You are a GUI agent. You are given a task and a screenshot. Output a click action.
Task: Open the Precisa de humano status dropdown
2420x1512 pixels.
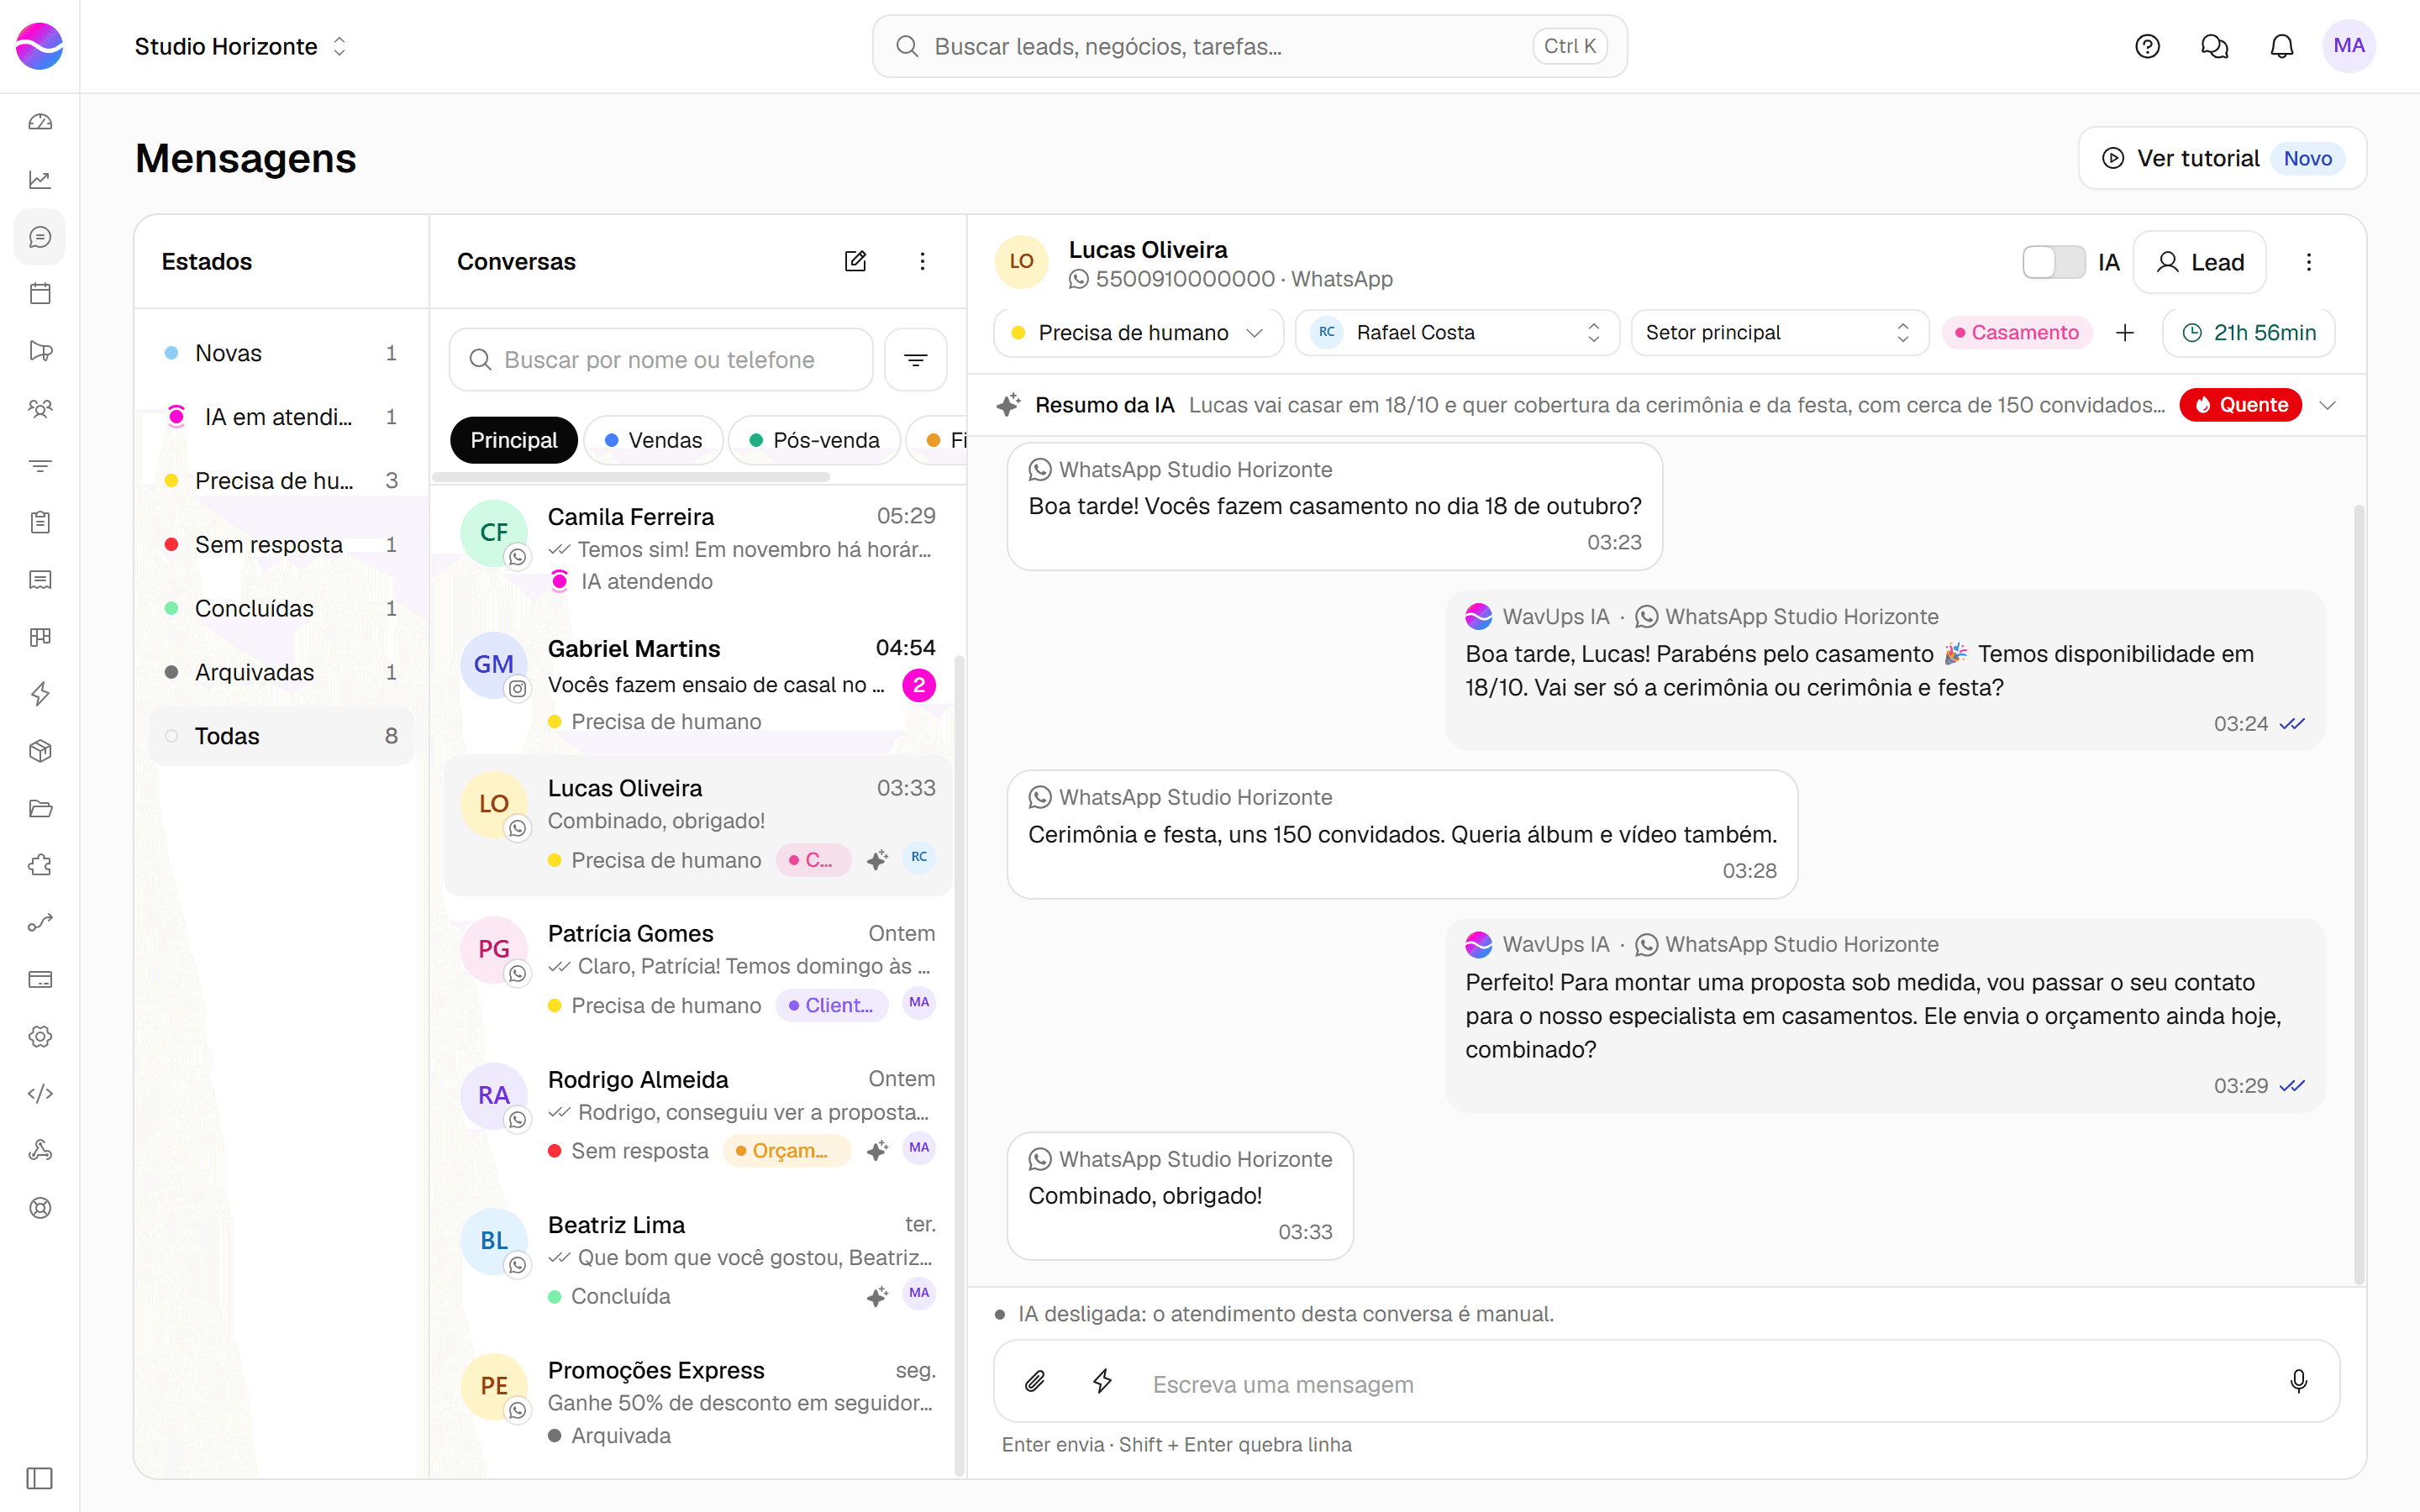[1138, 333]
